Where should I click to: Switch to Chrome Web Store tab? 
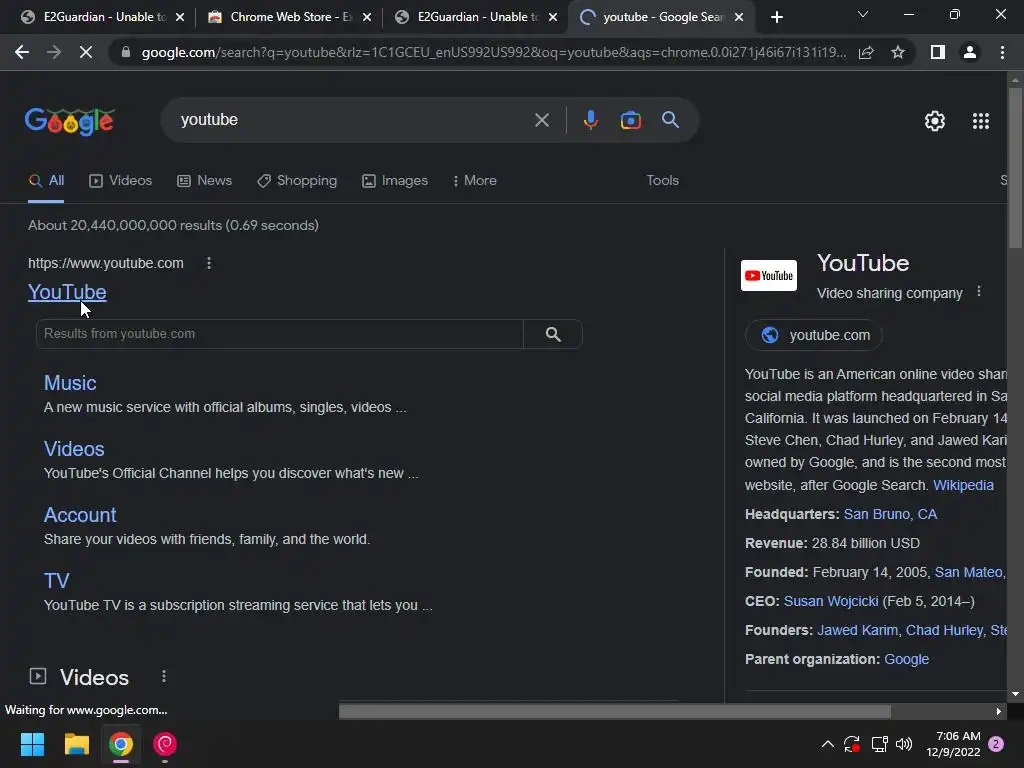281,17
